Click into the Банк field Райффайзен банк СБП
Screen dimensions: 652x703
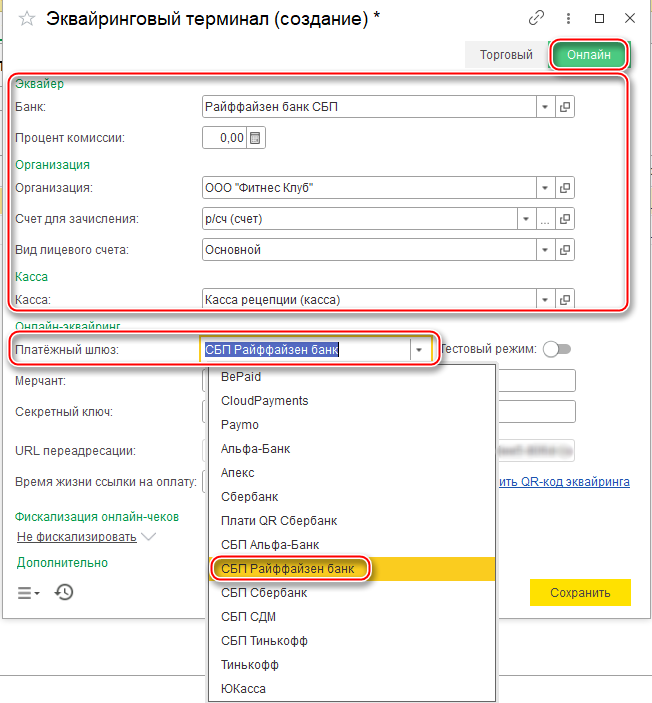369,107
